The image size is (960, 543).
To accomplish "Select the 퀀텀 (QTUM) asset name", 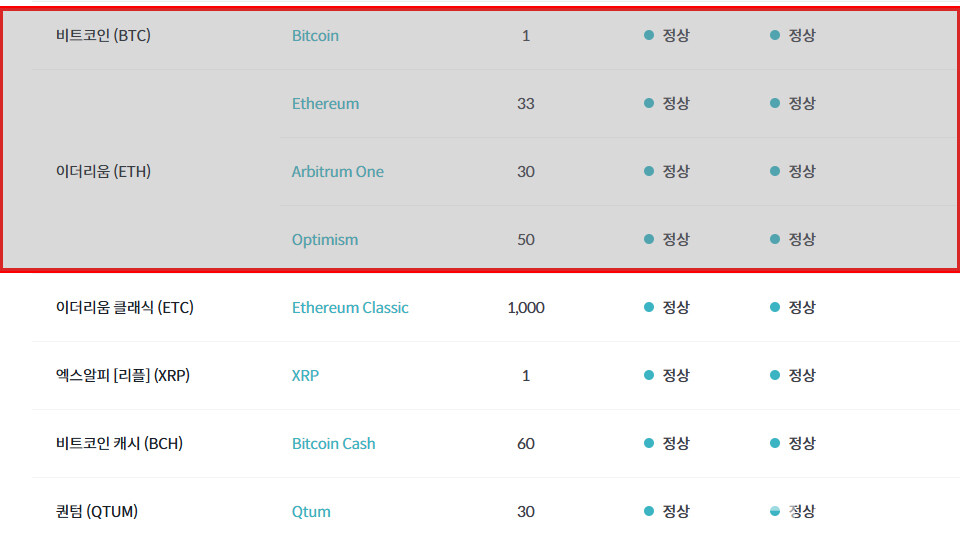I will pyautogui.click(x=97, y=512).
